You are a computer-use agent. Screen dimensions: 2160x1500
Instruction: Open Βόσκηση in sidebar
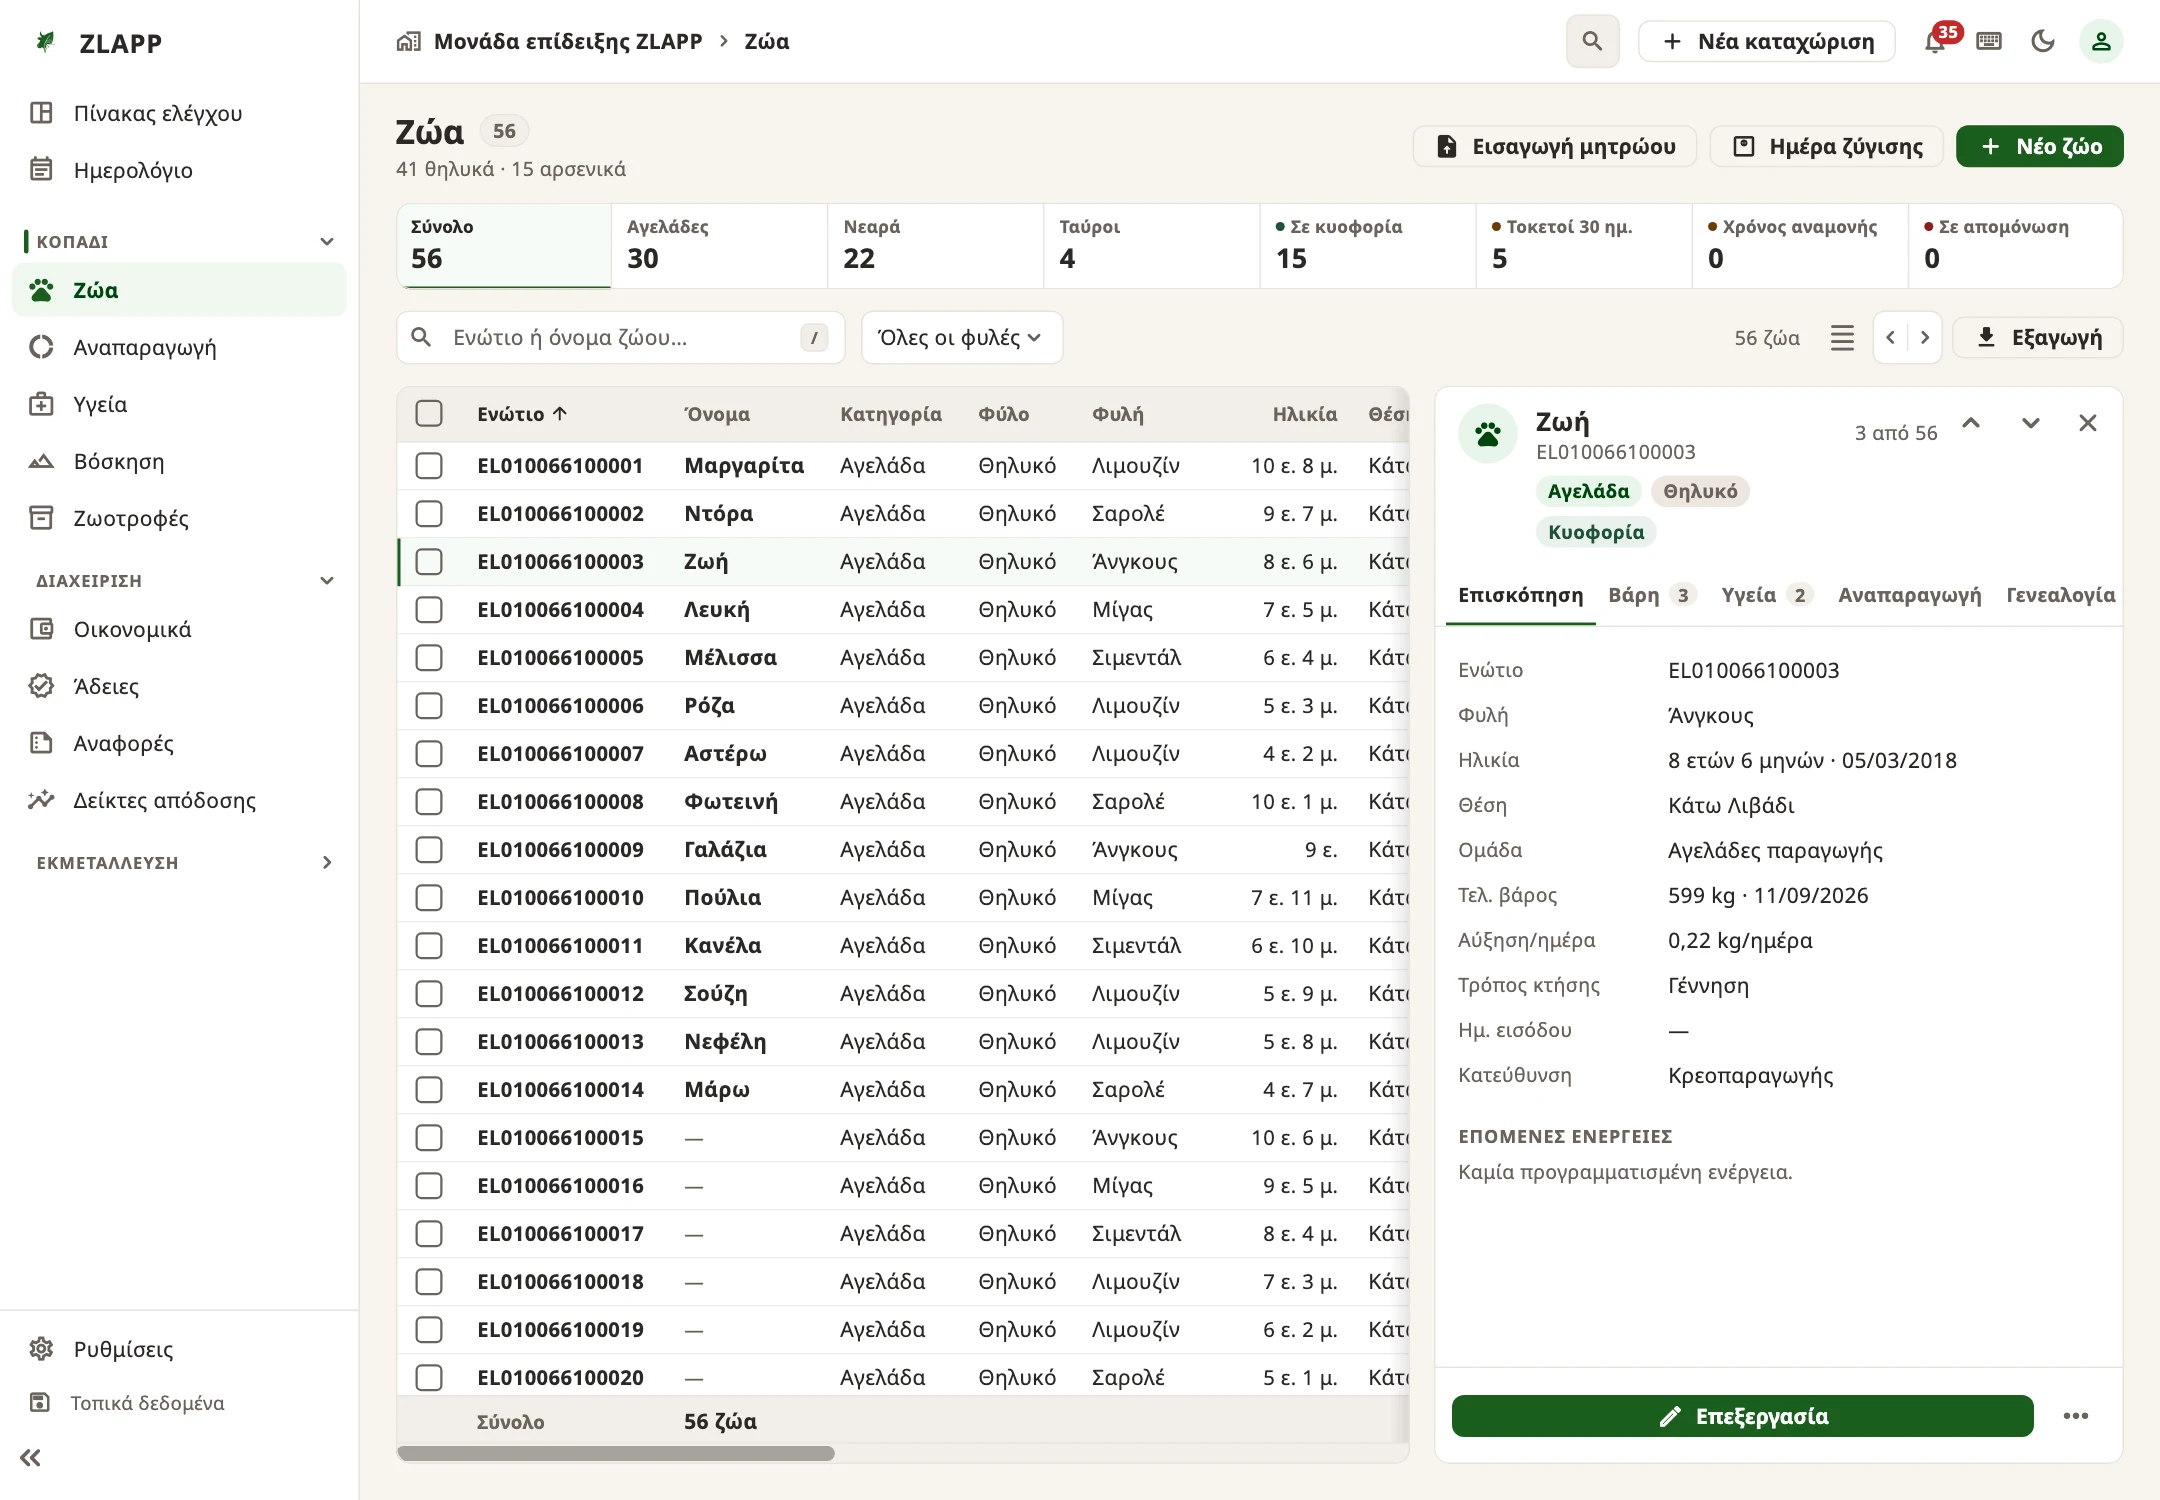(x=179, y=461)
